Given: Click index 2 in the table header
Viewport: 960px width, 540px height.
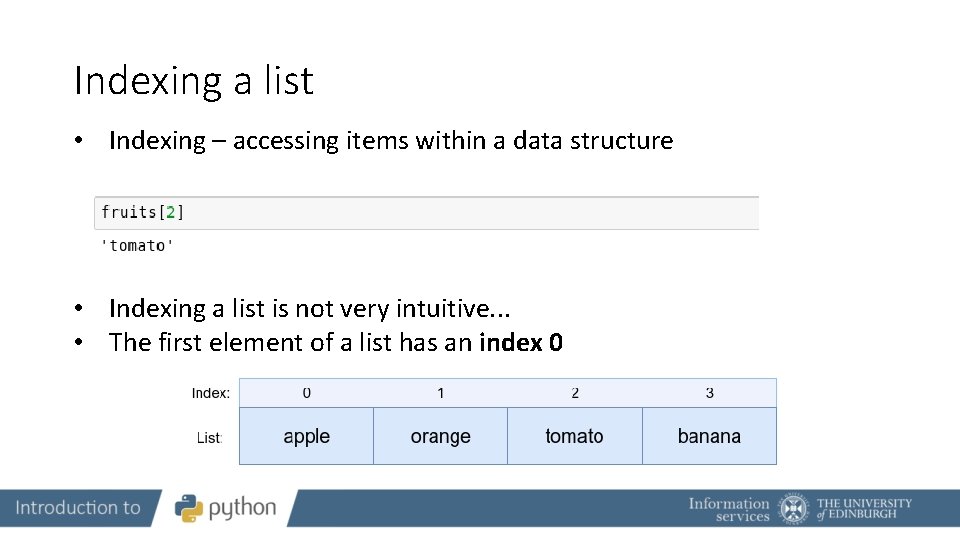Looking at the screenshot, I should [575, 393].
